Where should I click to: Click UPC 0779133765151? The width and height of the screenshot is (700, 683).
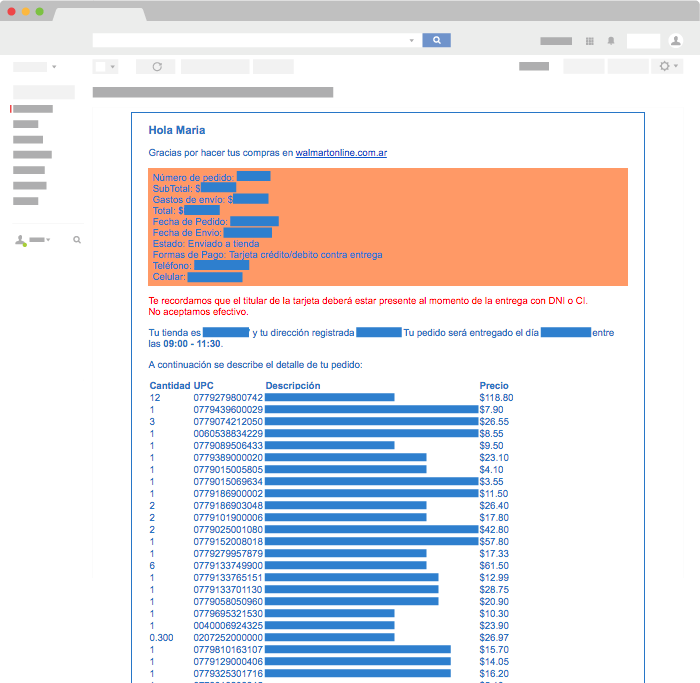tap(228, 578)
